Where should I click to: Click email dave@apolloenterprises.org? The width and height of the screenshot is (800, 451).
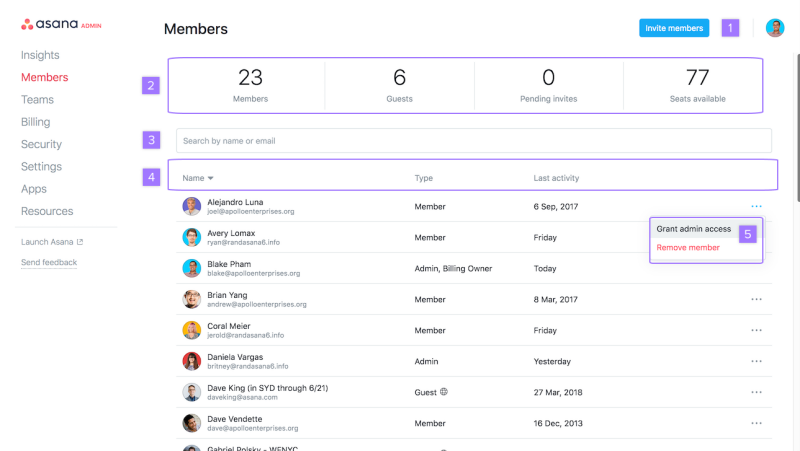[253, 428]
